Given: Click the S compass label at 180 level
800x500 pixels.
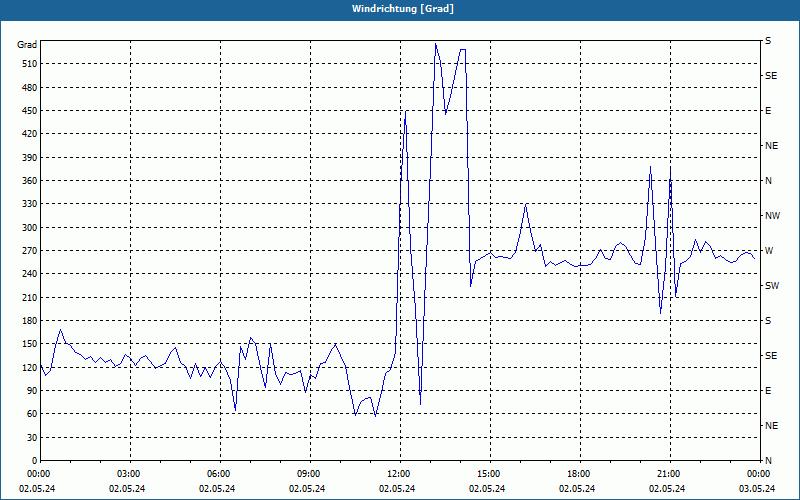Looking at the screenshot, I should [768, 321].
